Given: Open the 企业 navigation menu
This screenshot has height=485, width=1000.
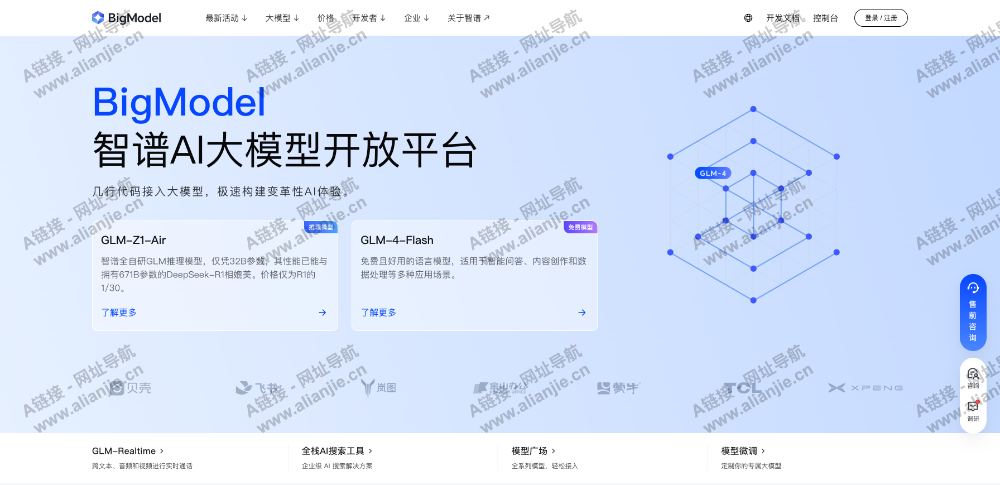Looking at the screenshot, I should click(x=416, y=18).
